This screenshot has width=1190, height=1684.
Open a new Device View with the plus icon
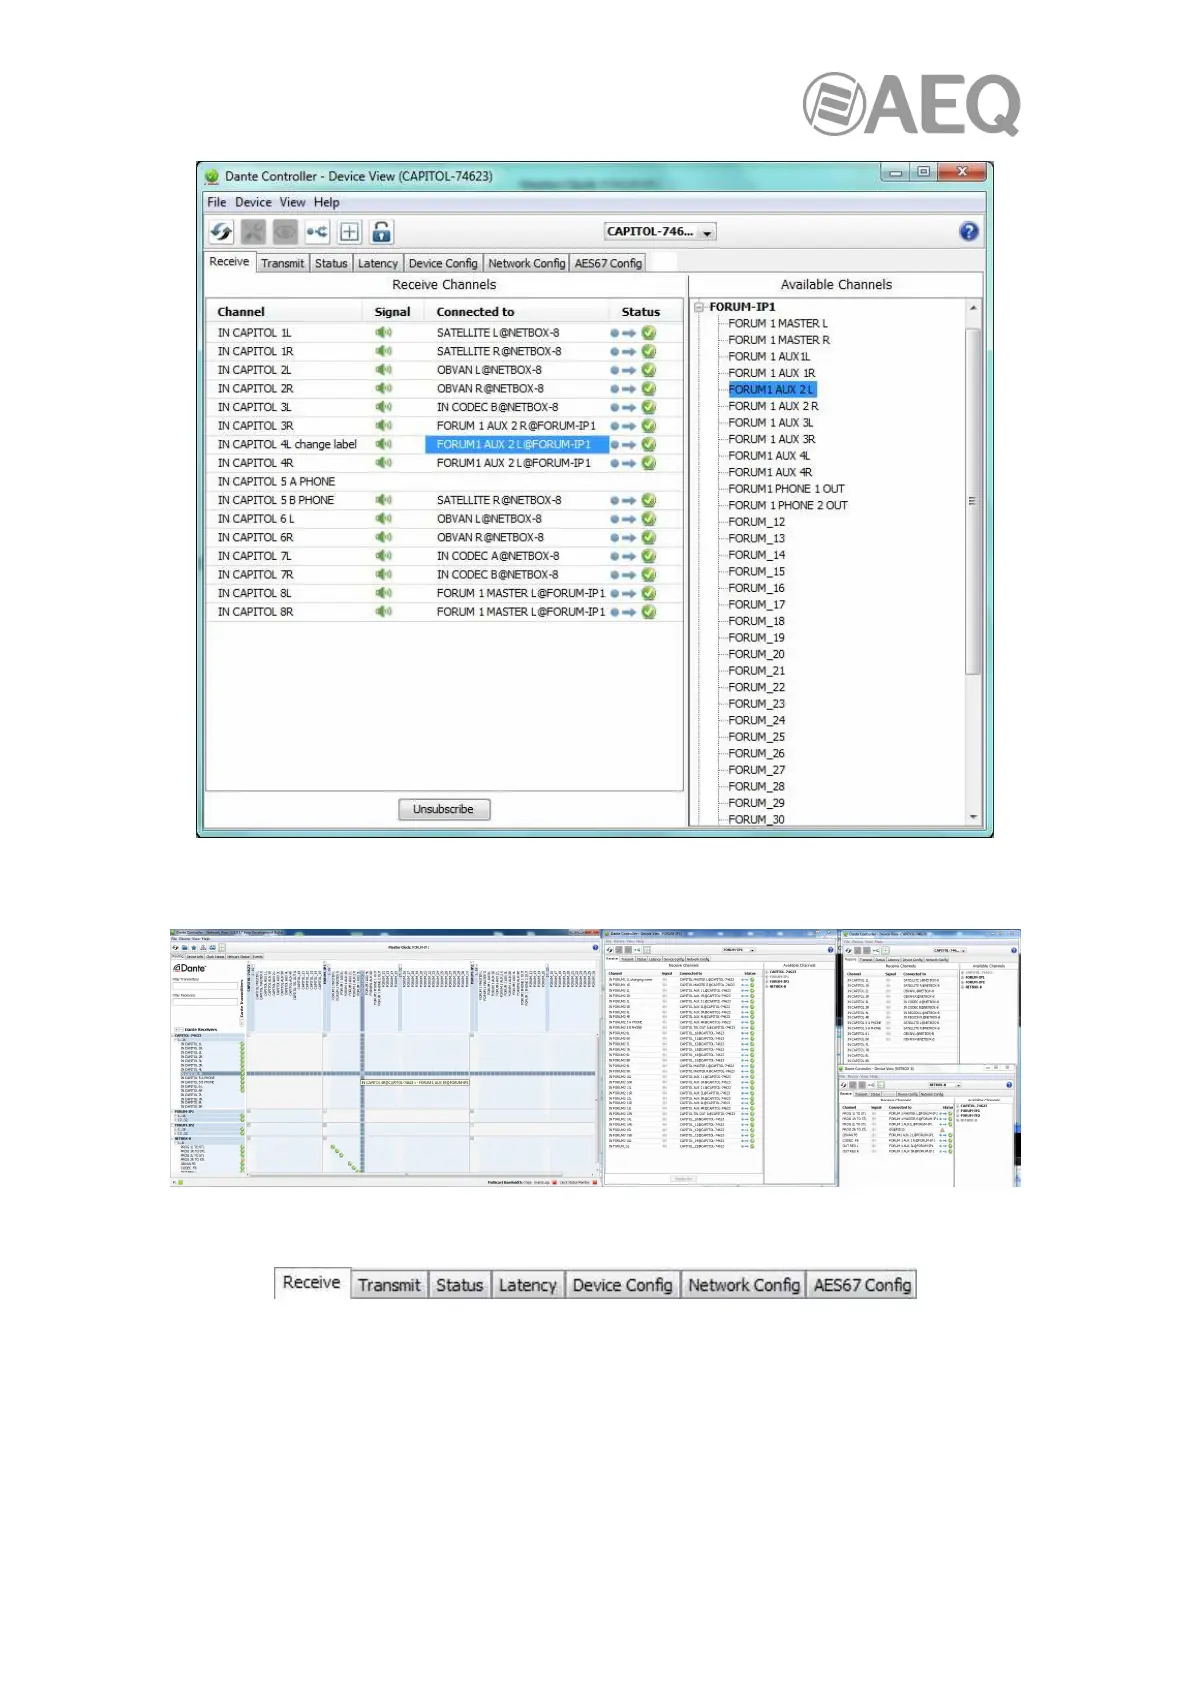[349, 232]
